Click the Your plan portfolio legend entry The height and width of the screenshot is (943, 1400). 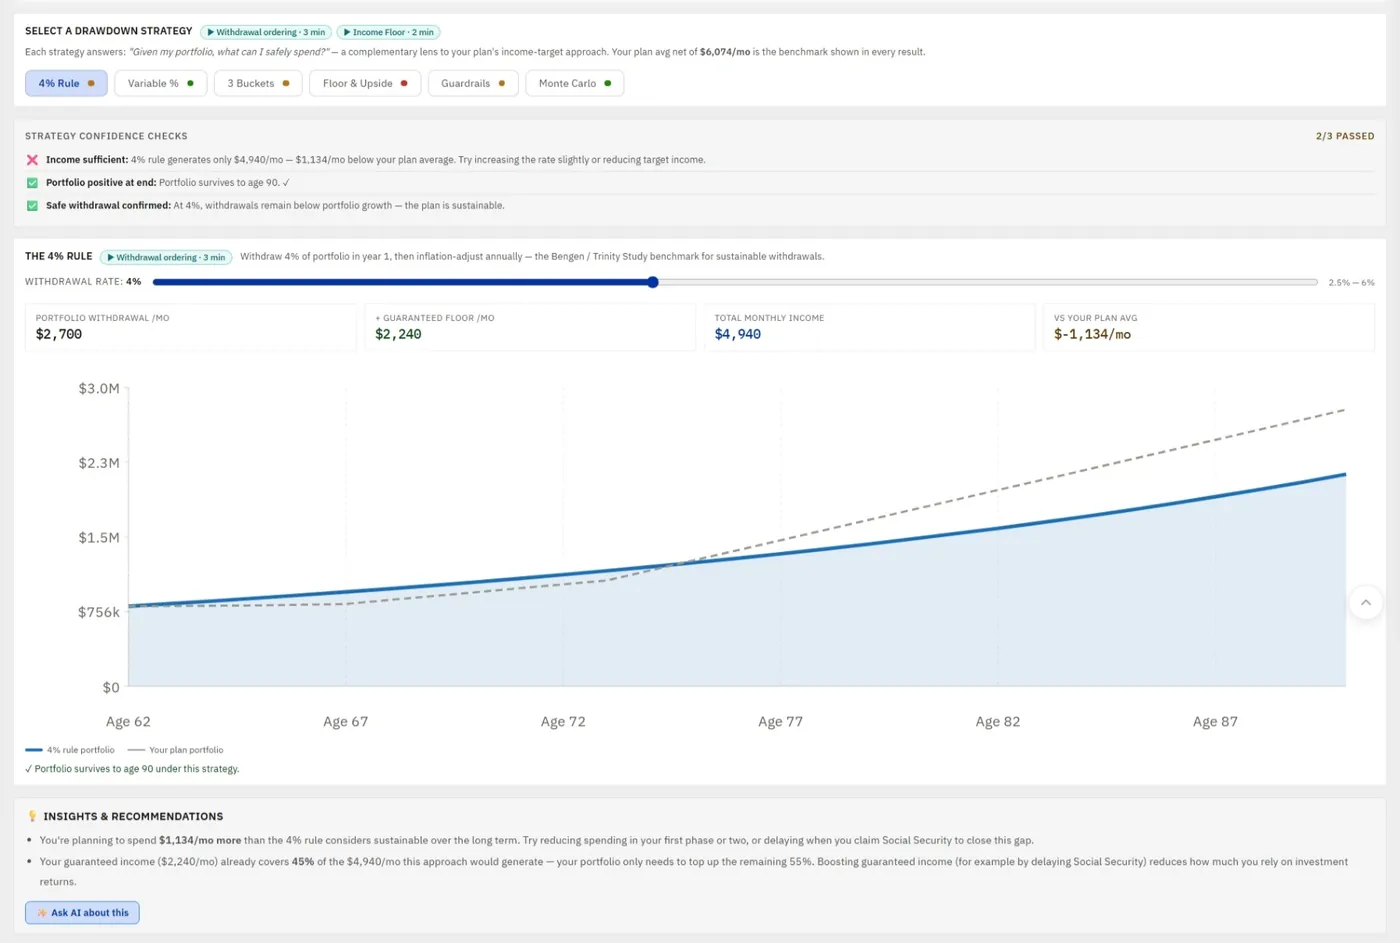tap(176, 750)
